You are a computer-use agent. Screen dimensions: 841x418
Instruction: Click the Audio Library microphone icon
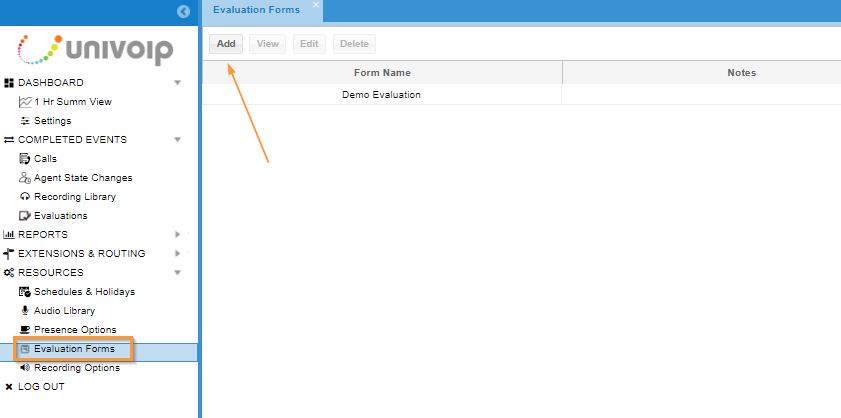point(25,311)
